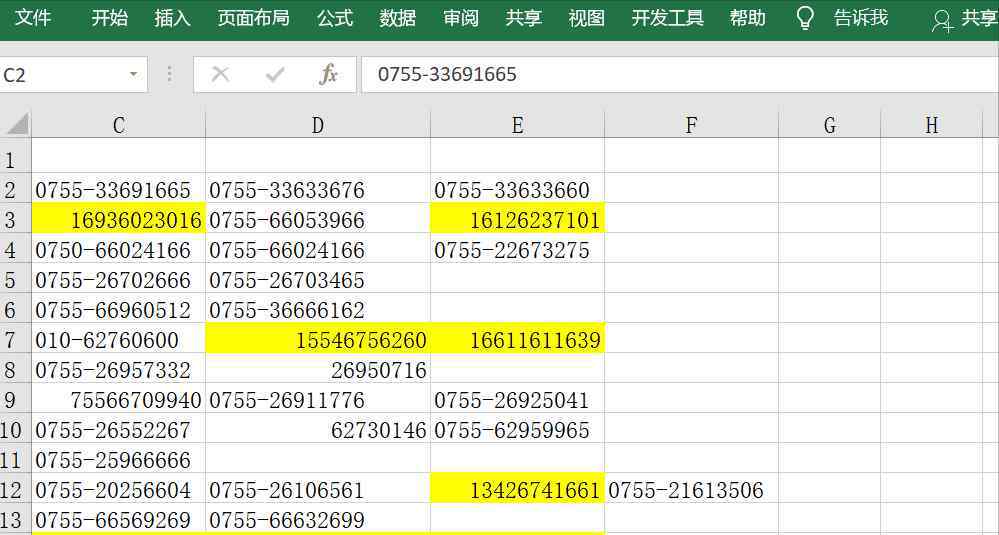Click the Tell Me lightbulb icon
The height and width of the screenshot is (535, 999).
click(x=805, y=19)
